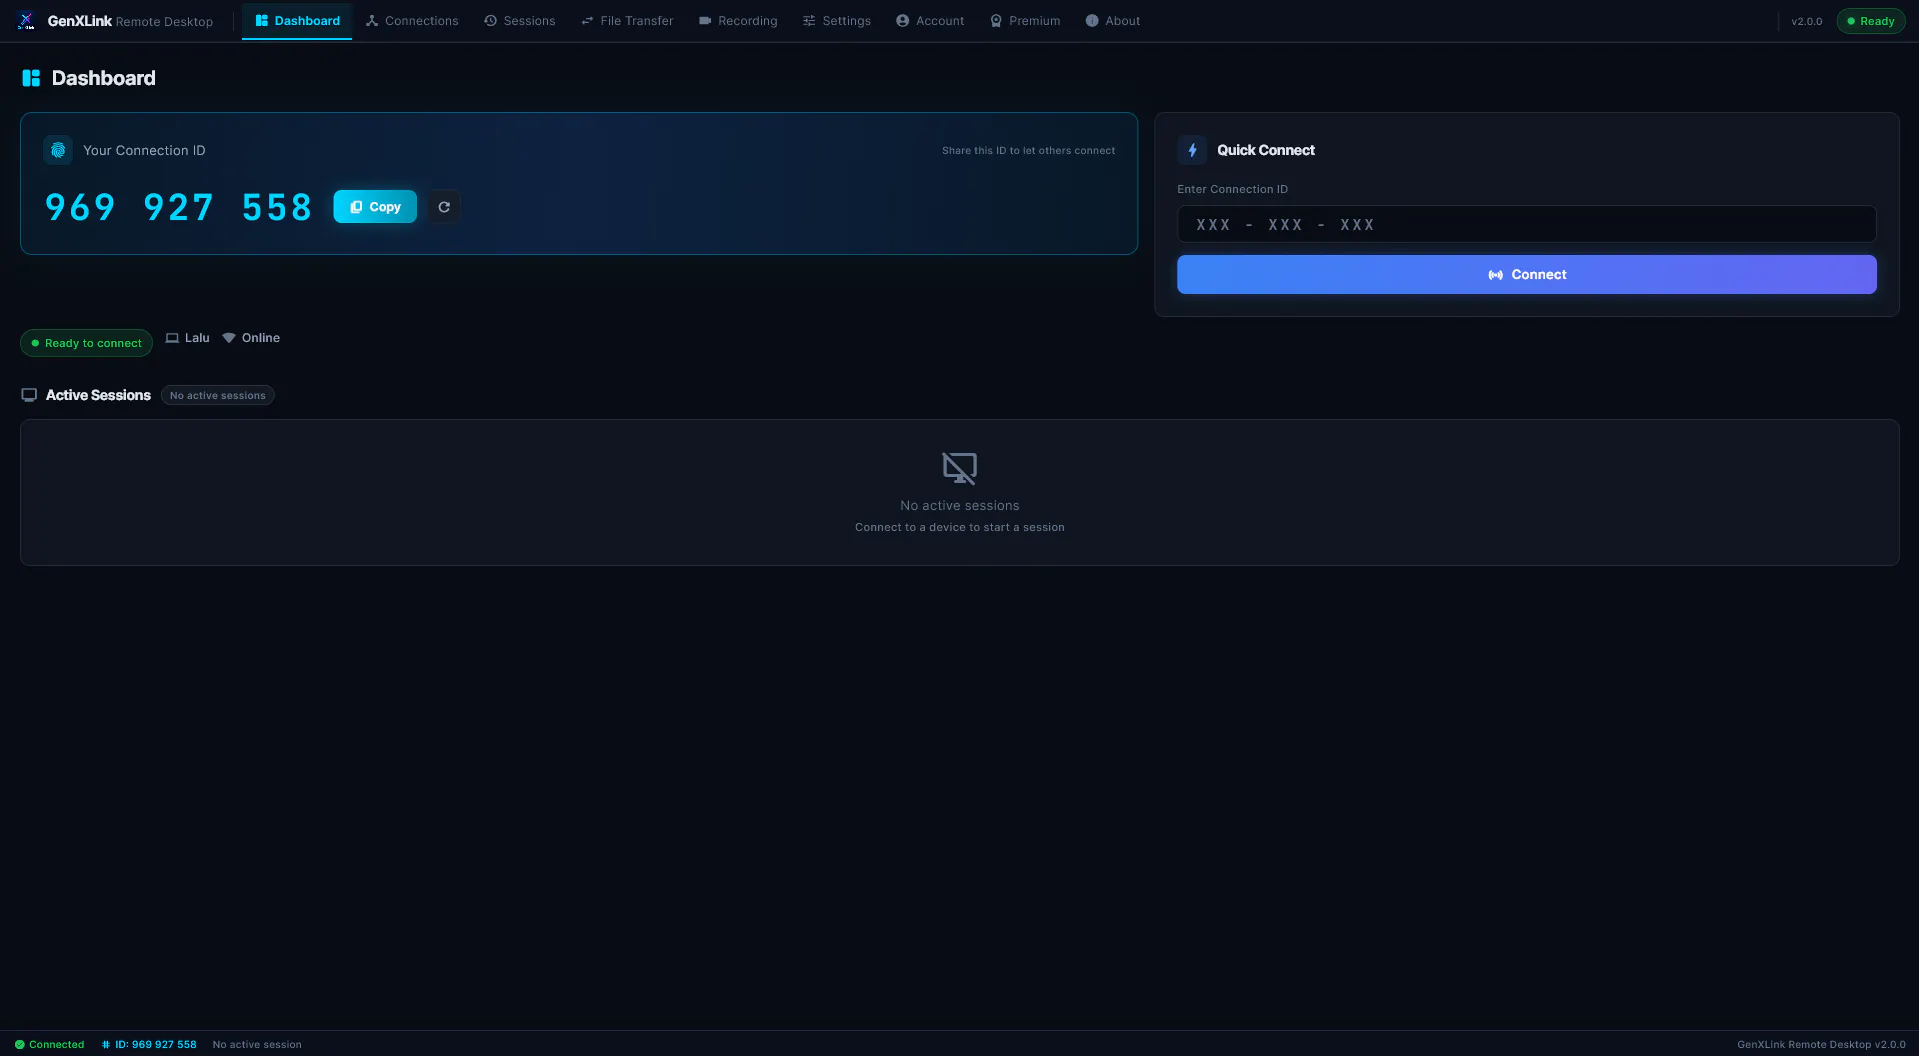Switch to the Connections tab

point(412,21)
